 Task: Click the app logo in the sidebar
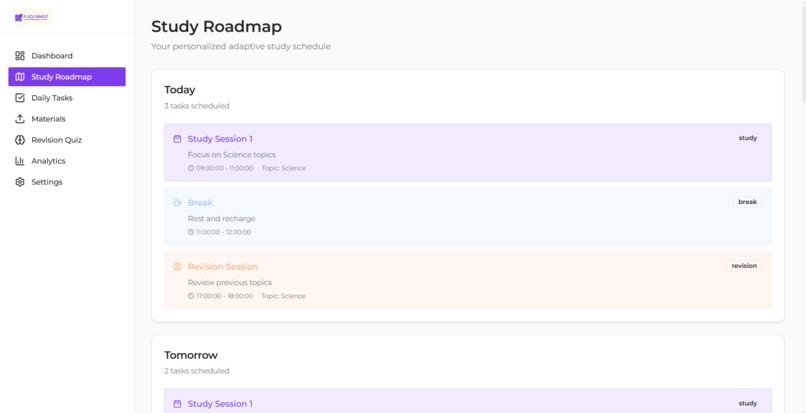pyautogui.click(x=32, y=17)
